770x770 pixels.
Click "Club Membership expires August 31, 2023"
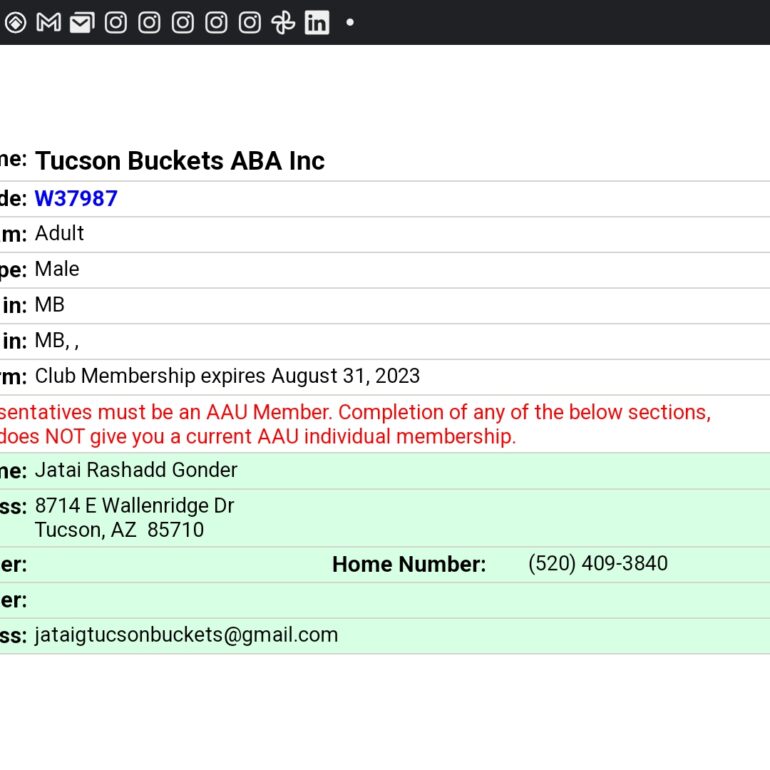(x=227, y=376)
